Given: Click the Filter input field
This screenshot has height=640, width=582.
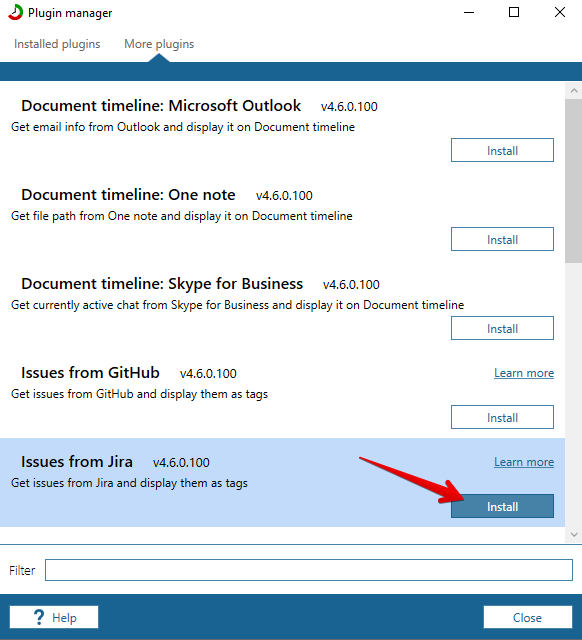Looking at the screenshot, I should click(x=309, y=570).
